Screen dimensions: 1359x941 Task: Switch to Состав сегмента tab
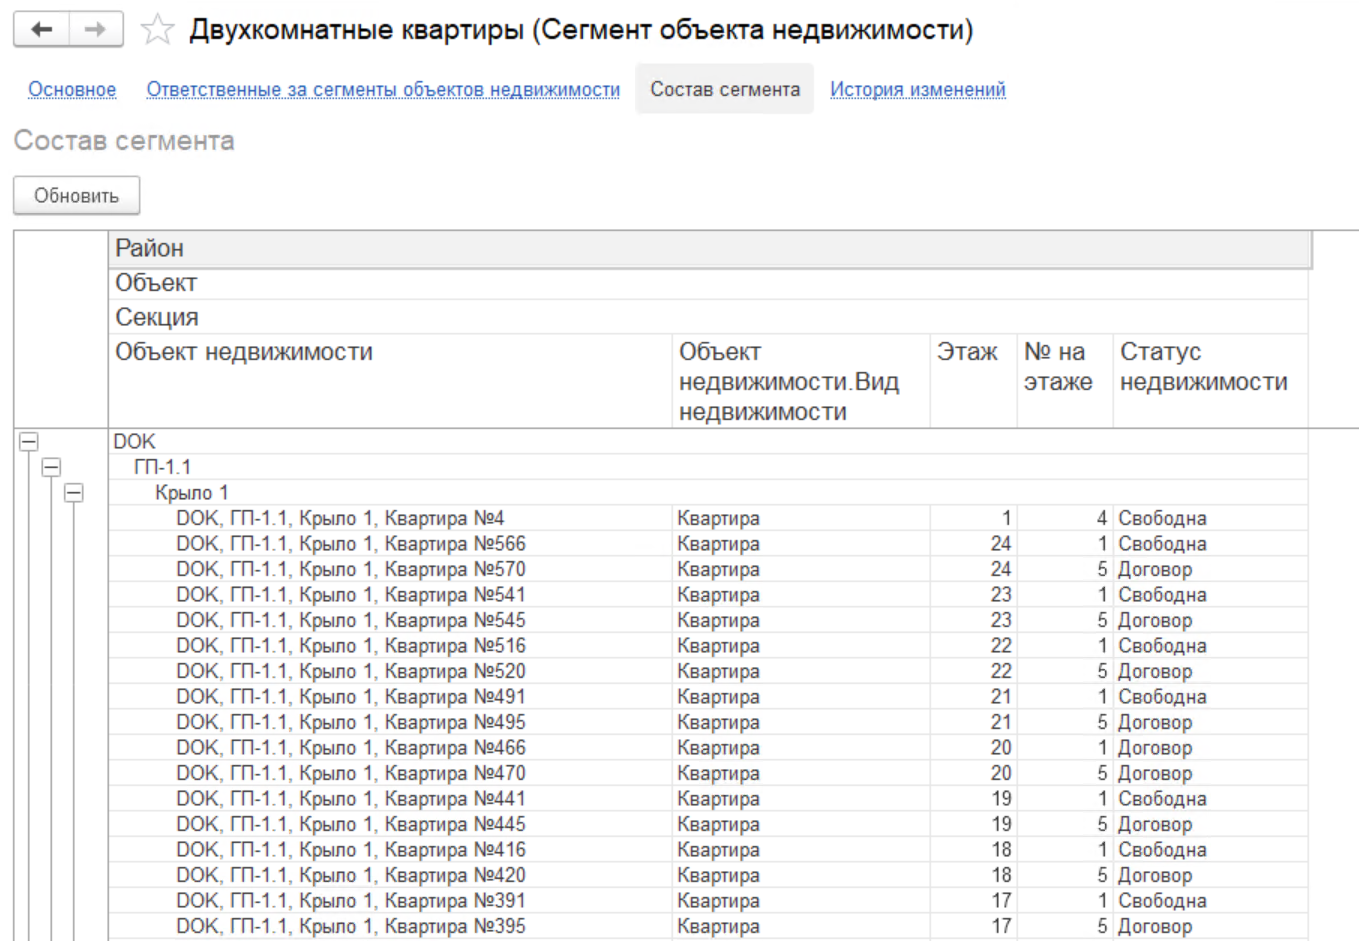pos(724,90)
